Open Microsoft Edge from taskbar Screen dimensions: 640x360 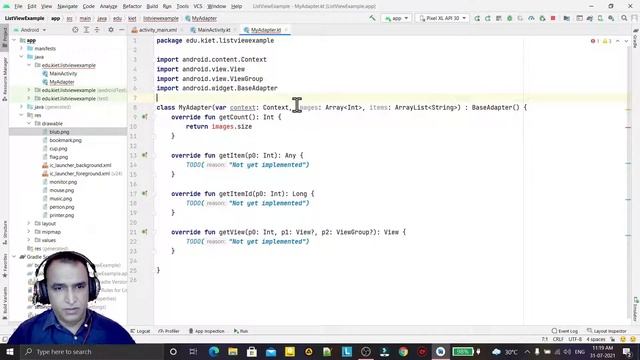214,351
